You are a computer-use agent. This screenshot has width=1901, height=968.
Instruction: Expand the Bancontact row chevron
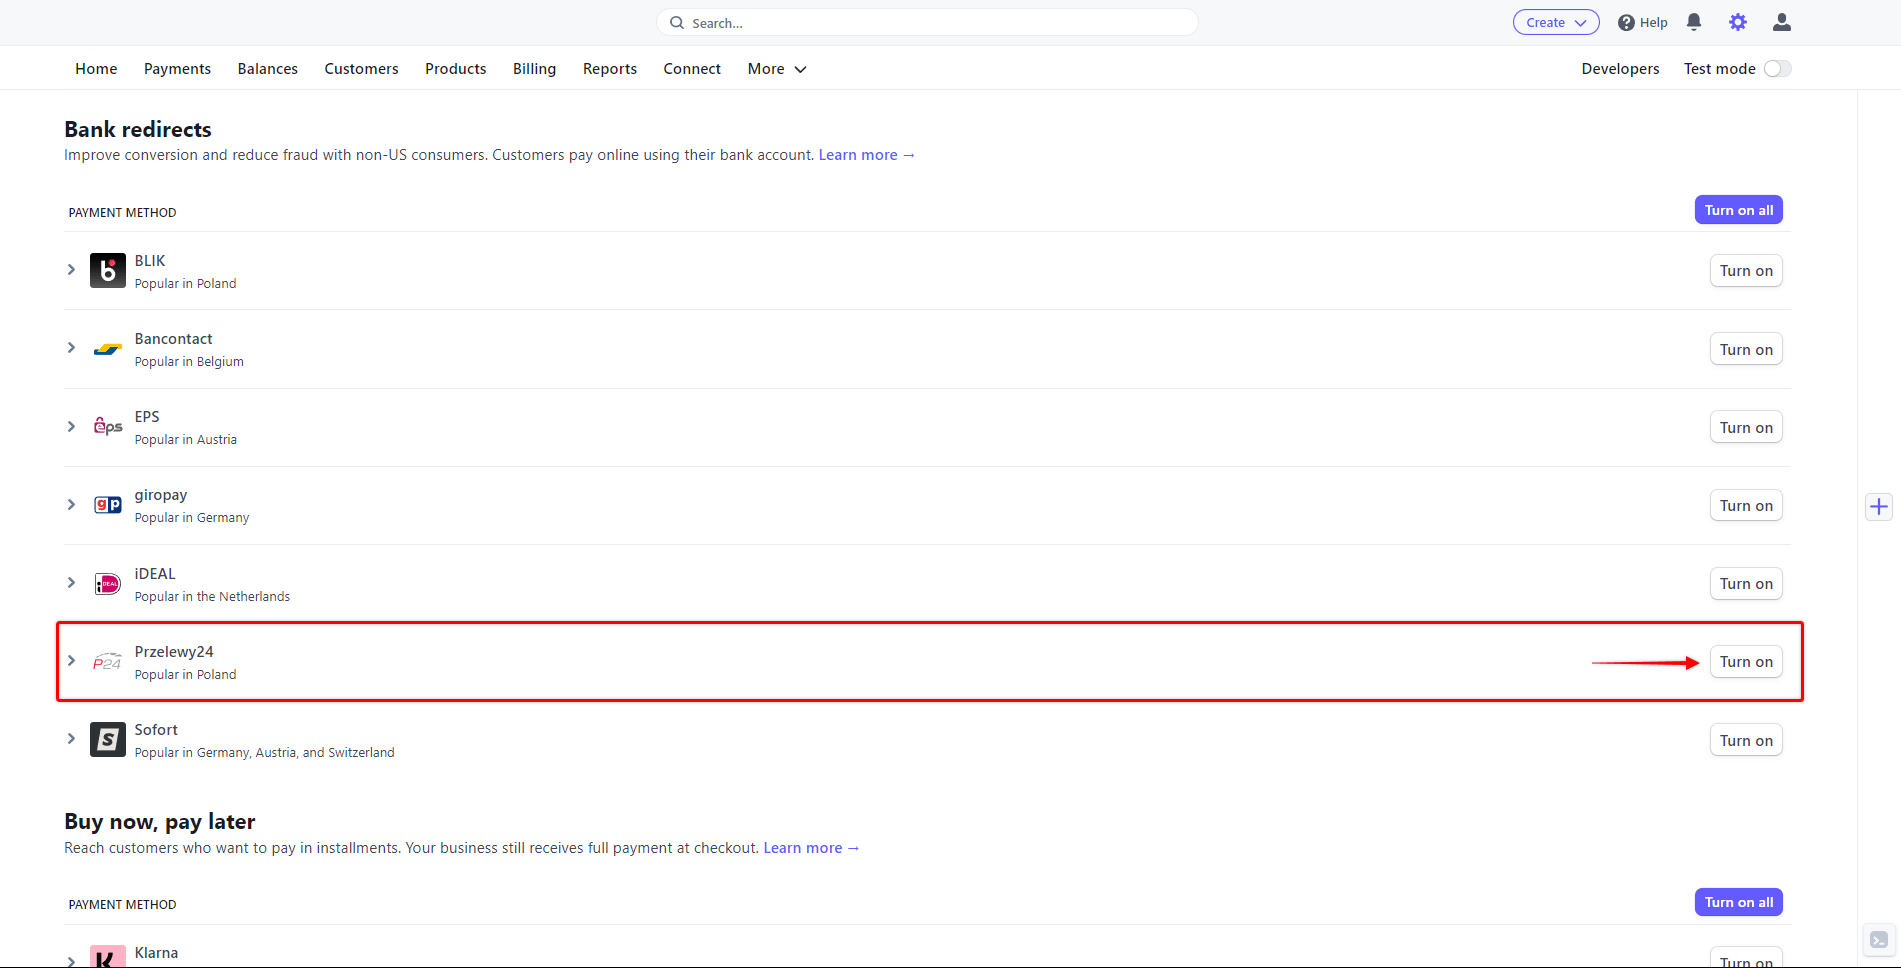(71, 348)
